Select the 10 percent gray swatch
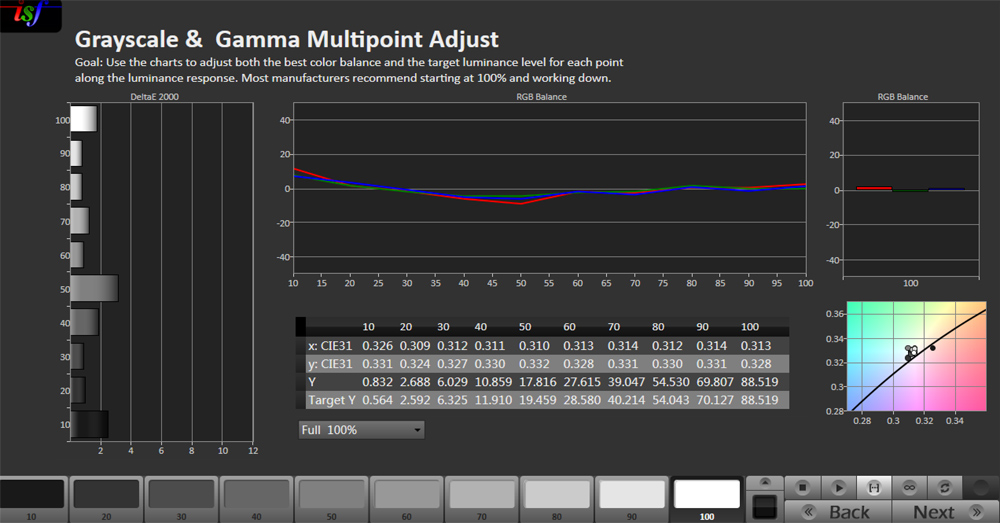The height and width of the screenshot is (523, 1000). [32, 494]
